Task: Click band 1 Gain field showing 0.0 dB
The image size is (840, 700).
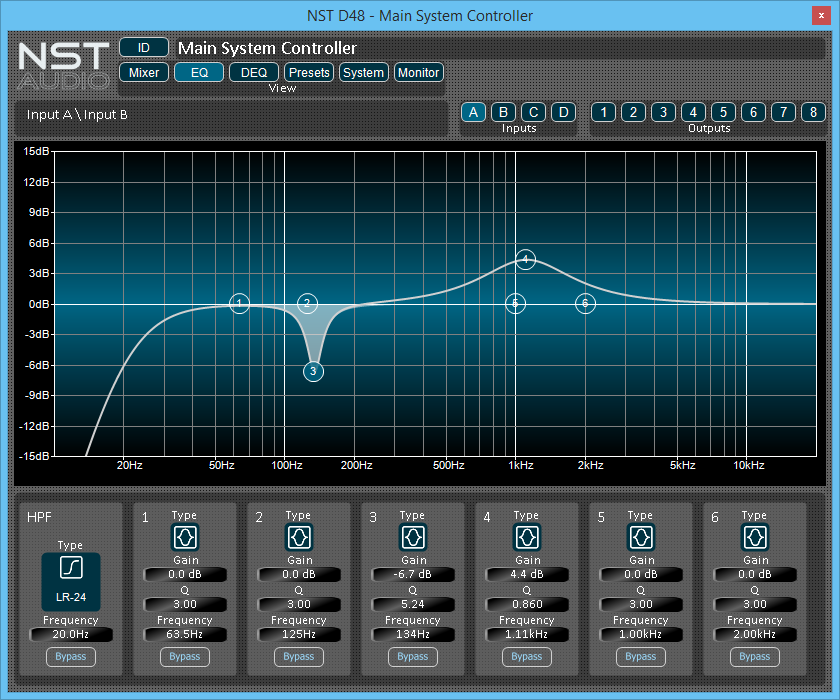Action: click(x=185, y=575)
